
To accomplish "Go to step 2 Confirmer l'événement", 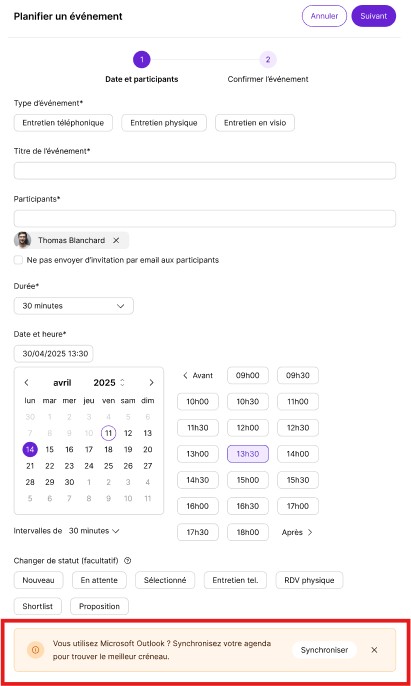I will coord(268,60).
